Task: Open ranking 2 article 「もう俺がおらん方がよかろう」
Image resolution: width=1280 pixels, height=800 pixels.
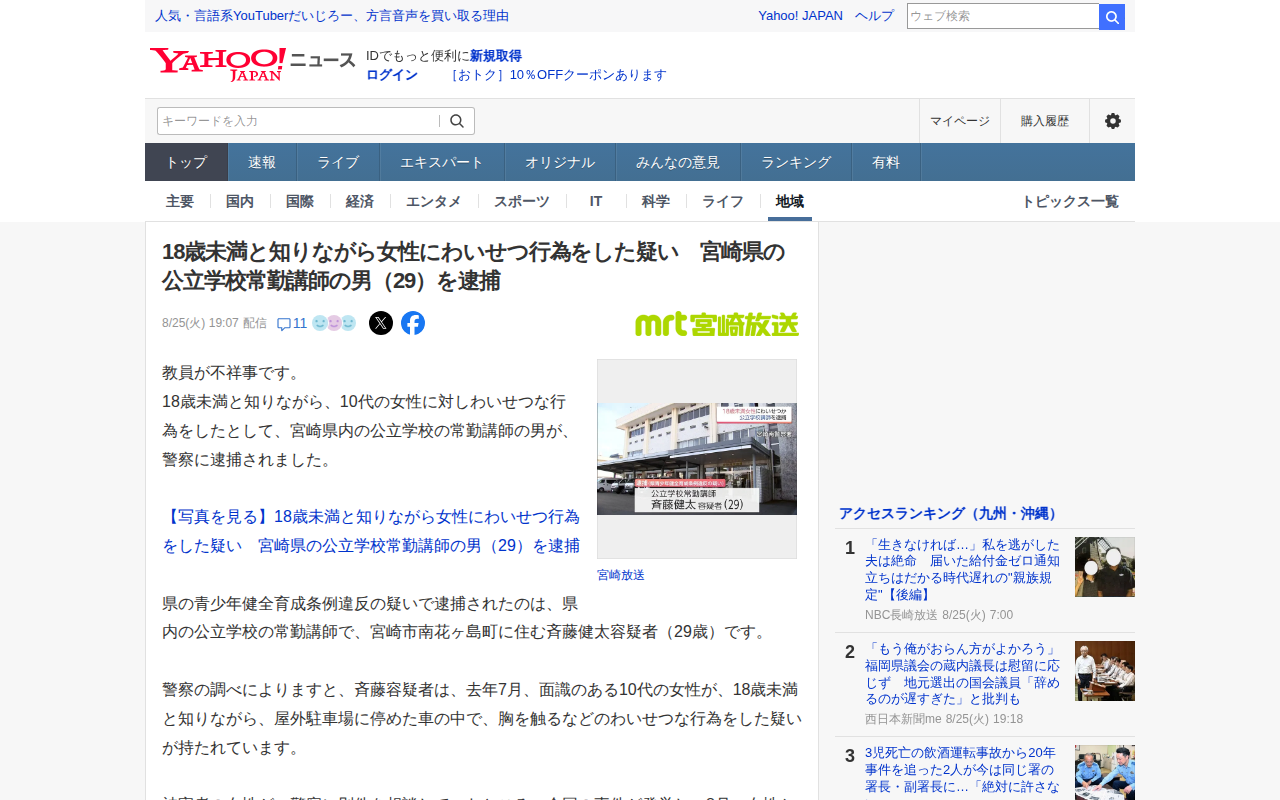Action: (x=963, y=674)
